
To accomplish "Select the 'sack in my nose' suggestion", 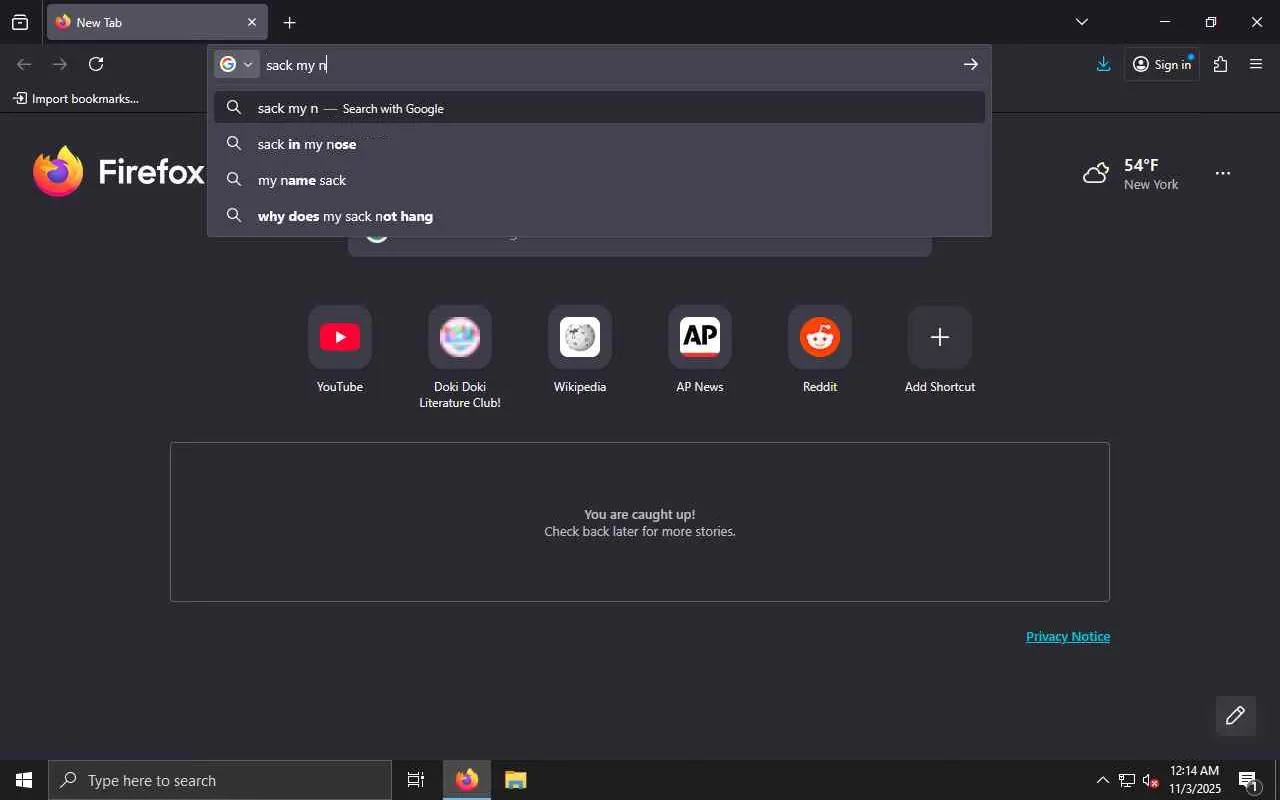I will tap(599, 144).
